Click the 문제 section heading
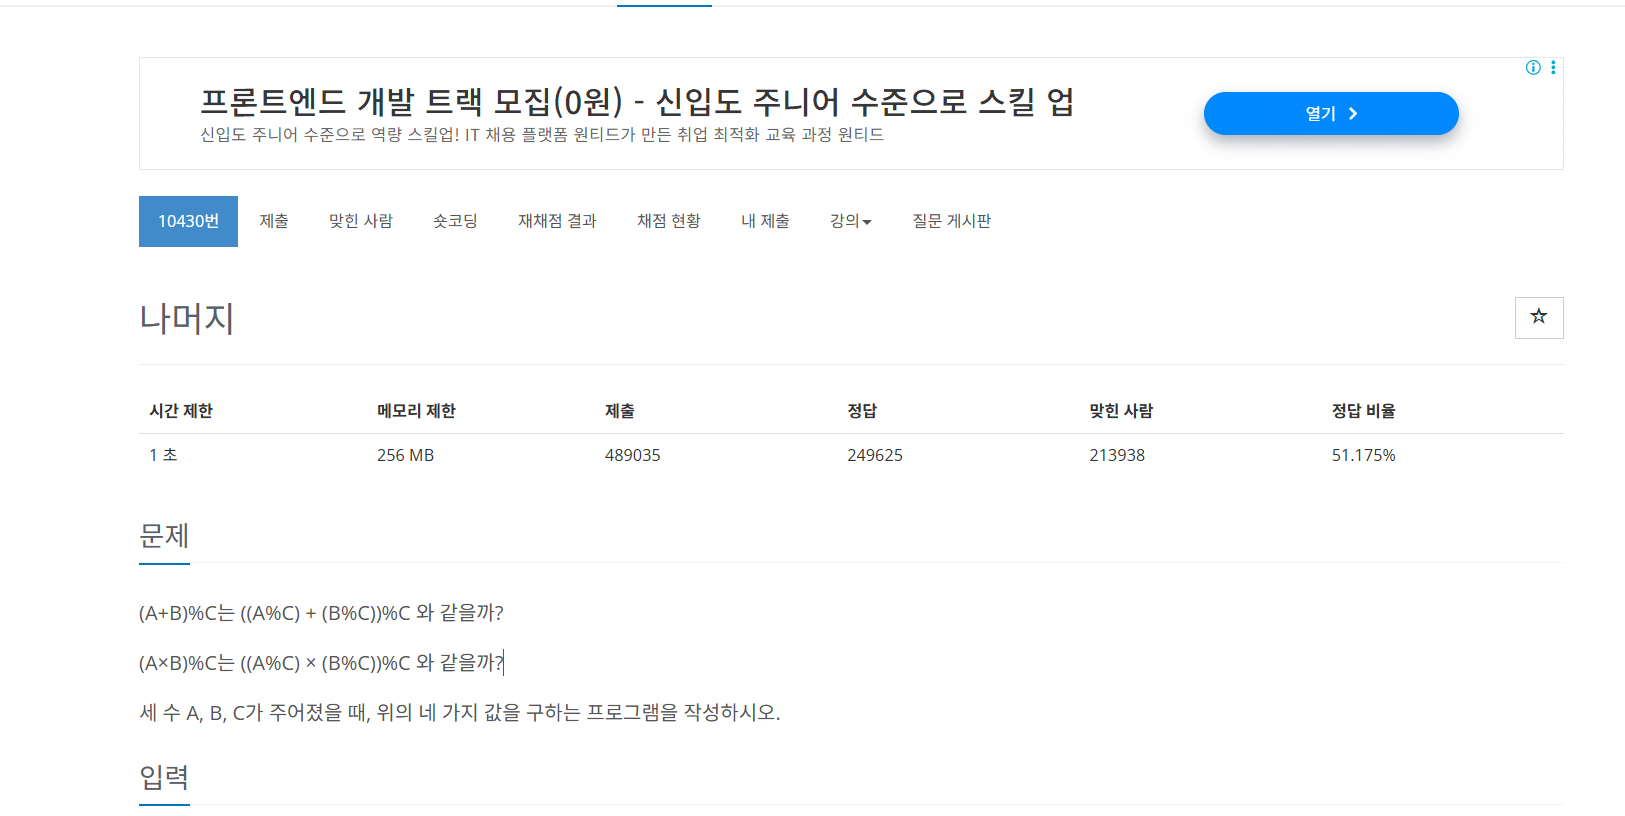The height and width of the screenshot is (816, 1625). (x=164, y=536)
